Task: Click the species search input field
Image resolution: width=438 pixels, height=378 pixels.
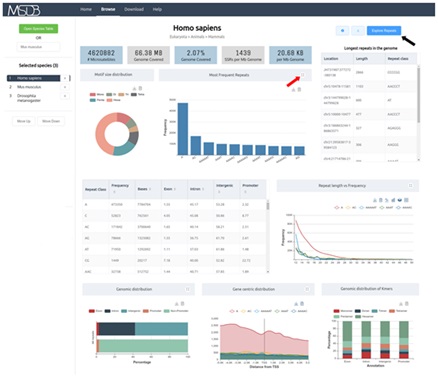Action: click(38, 47)
